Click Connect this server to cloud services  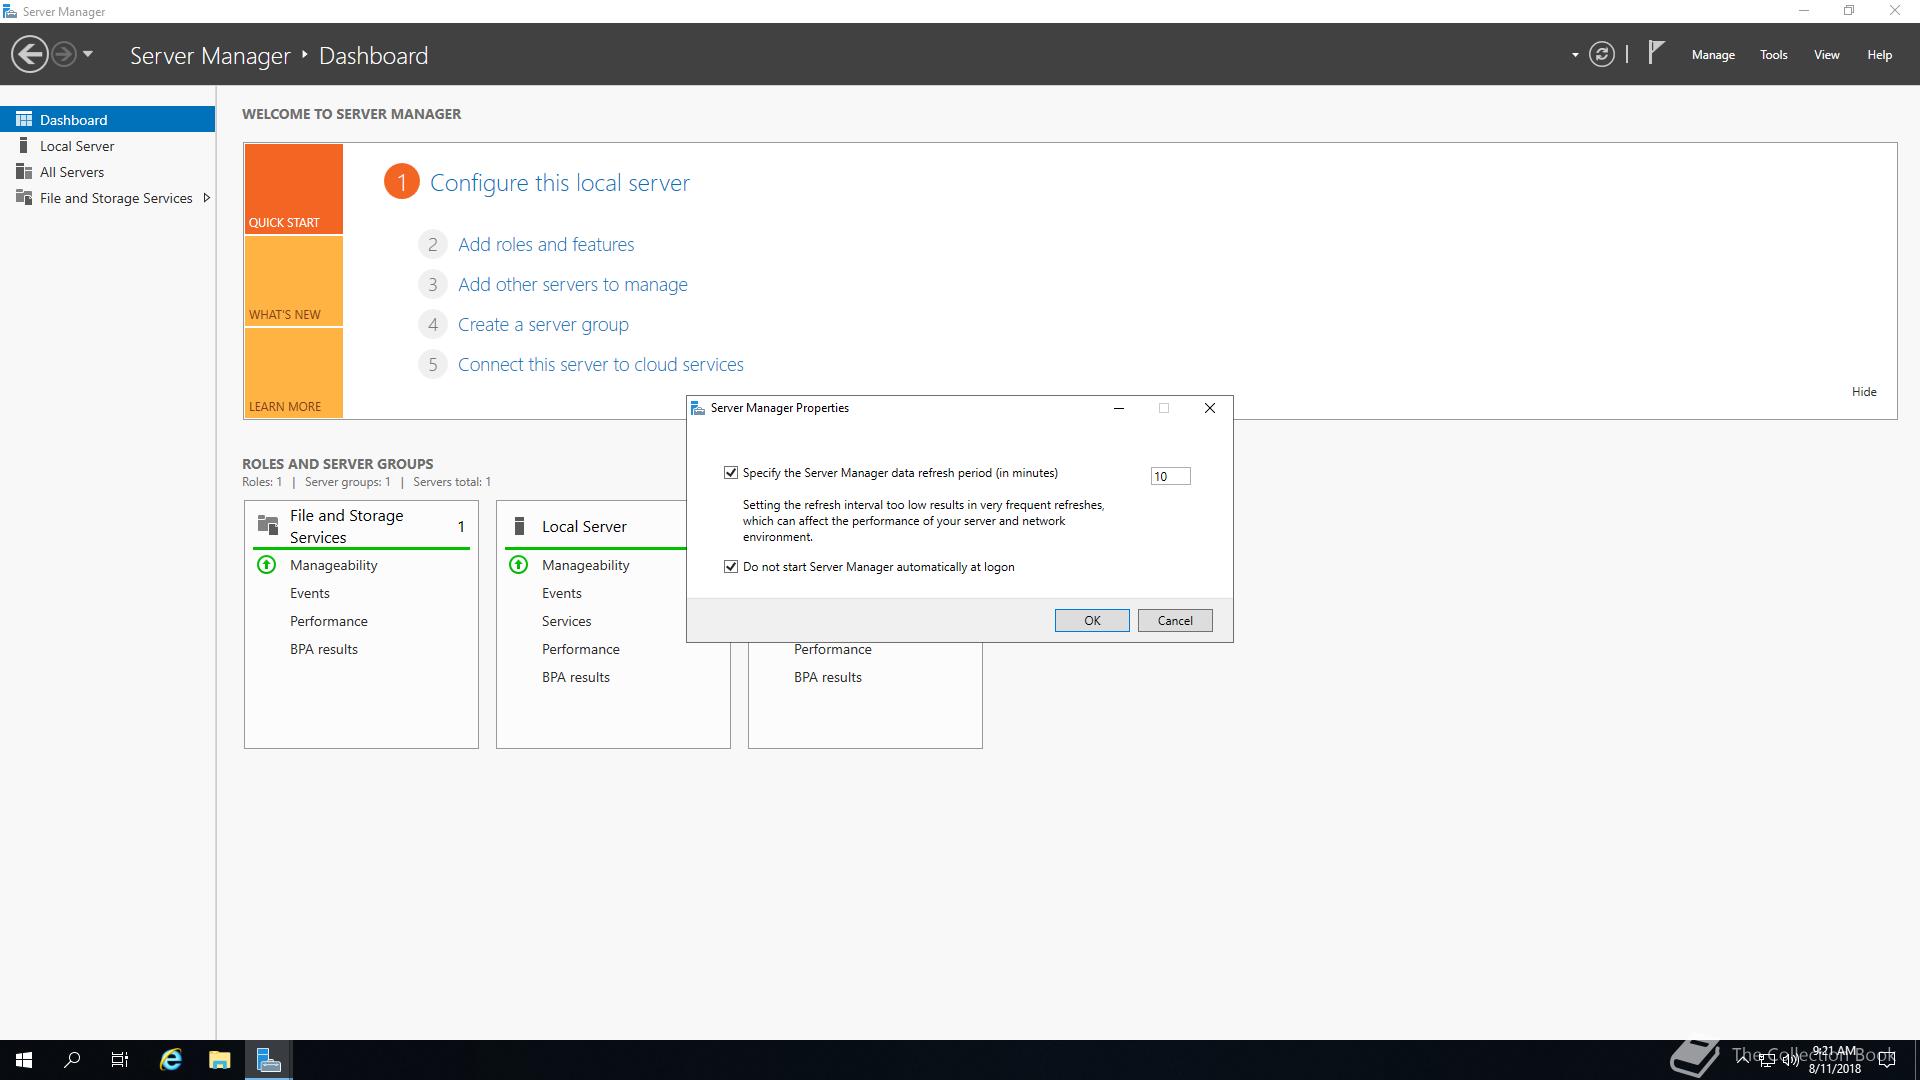pyautogui.click(x=601, y=364)
